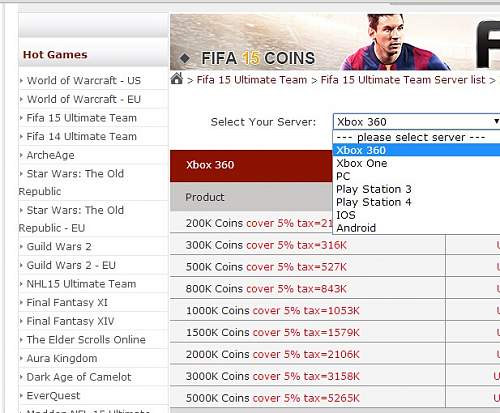Image resolution: width=500 pixels, height=413 pixels.
Task: Click the home icon in breadcrumb
Action: [x=177, y=79]
